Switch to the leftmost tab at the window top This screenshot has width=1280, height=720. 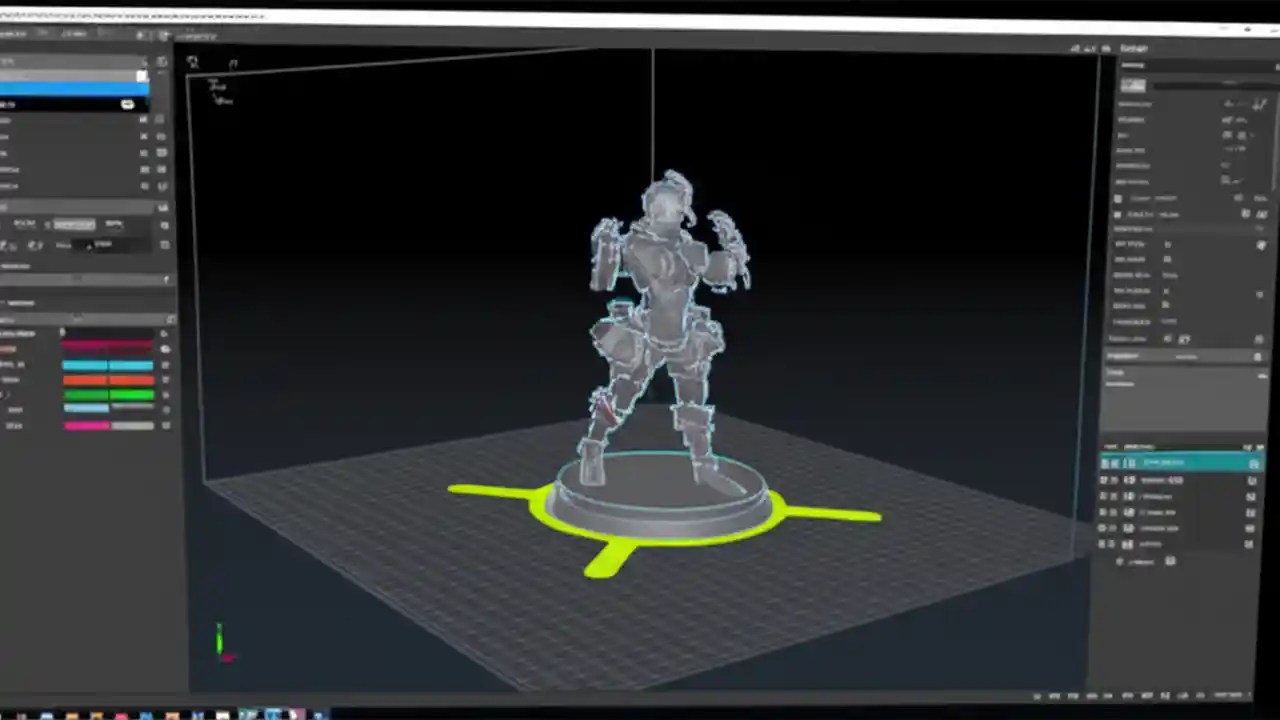(x=15, y=33)
